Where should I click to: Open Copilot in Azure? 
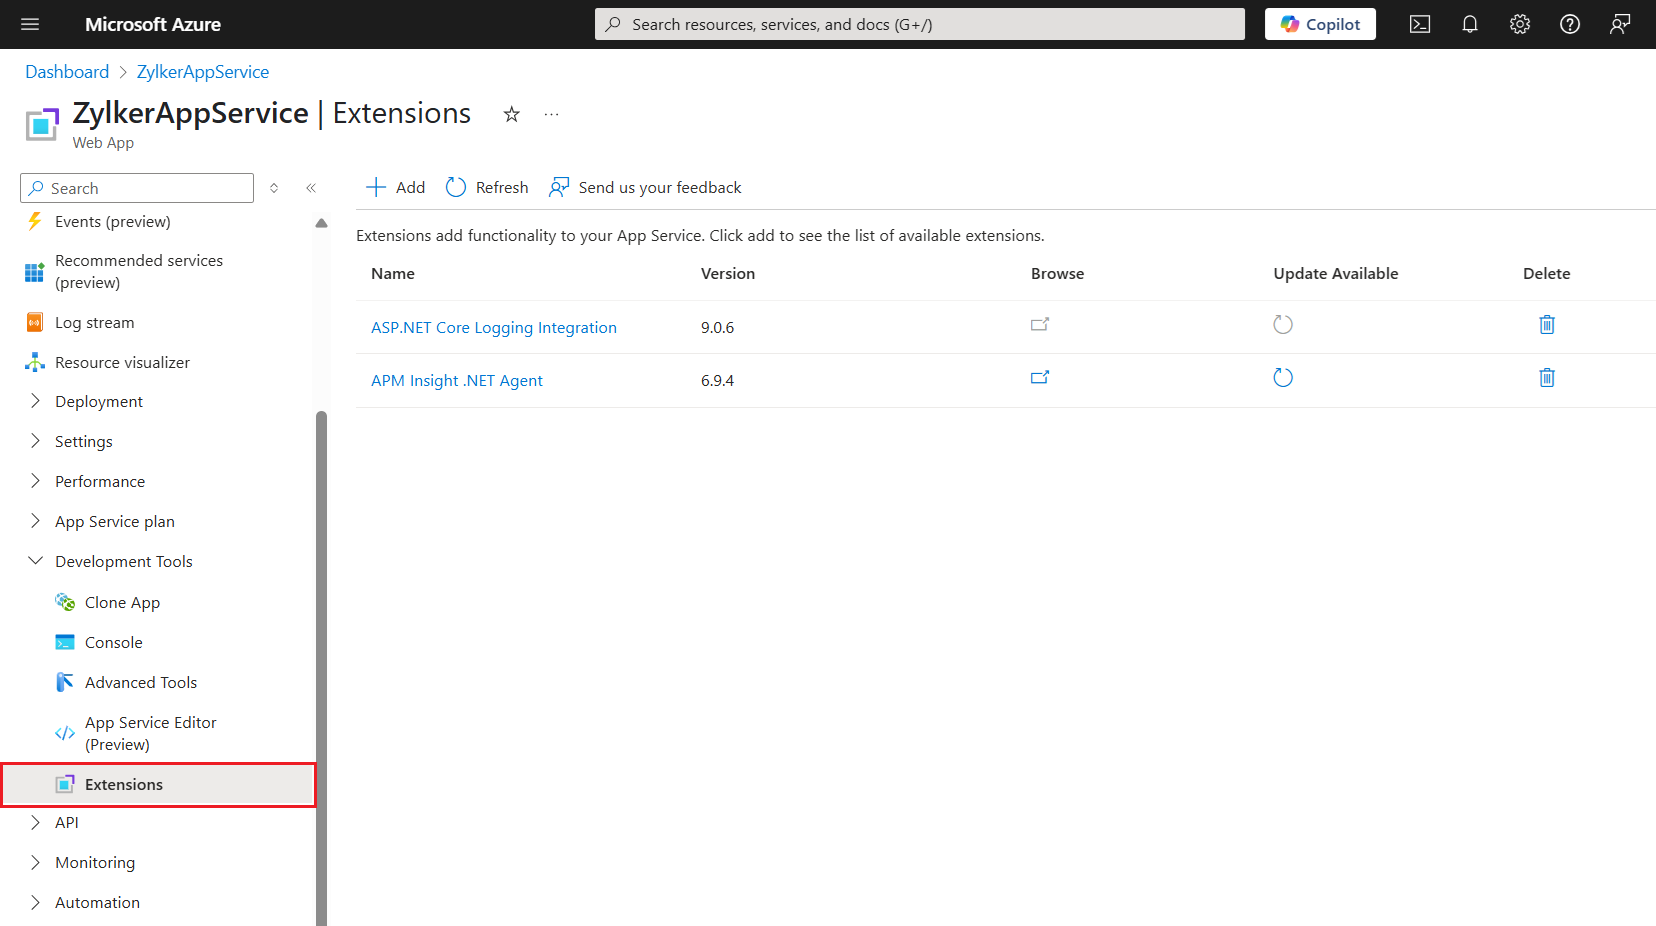click(1320, 24)
